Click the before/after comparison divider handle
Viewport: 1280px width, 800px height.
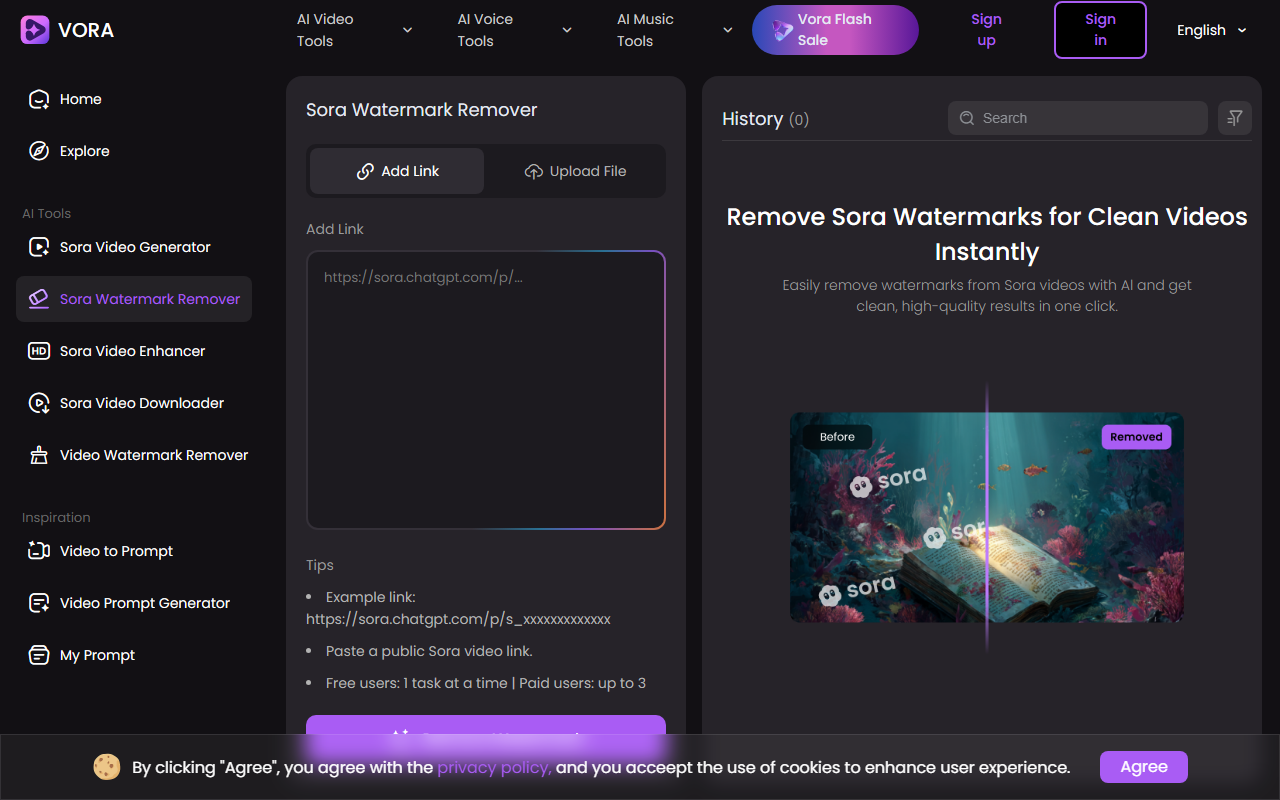pyautogui.click(x=987, y=518)
